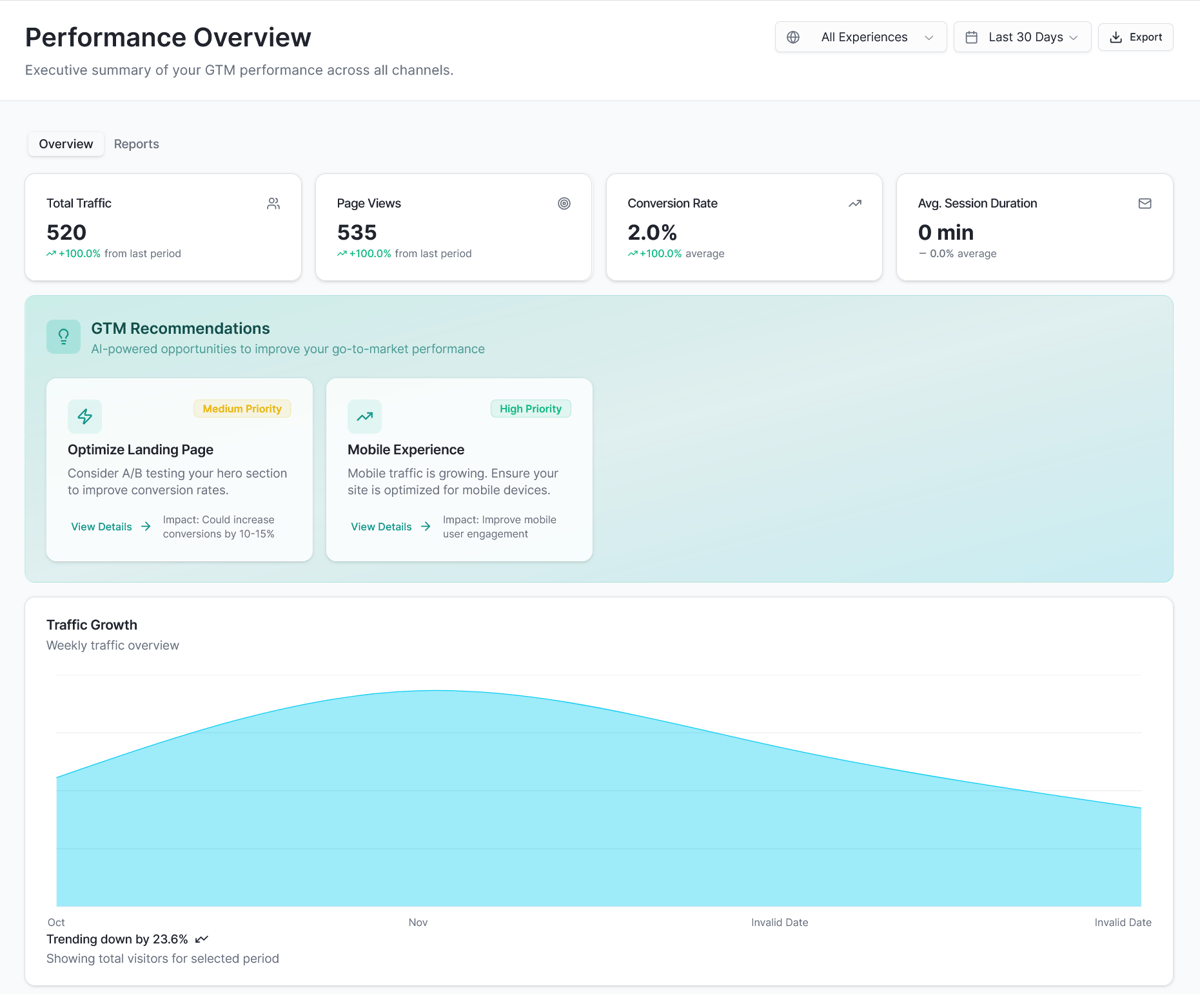Image resolution: width=1200 pixels, height=995 pixels.
Task: Click the trending arrow icon in Conversion Rate card
Action: [x=855, y=203]
